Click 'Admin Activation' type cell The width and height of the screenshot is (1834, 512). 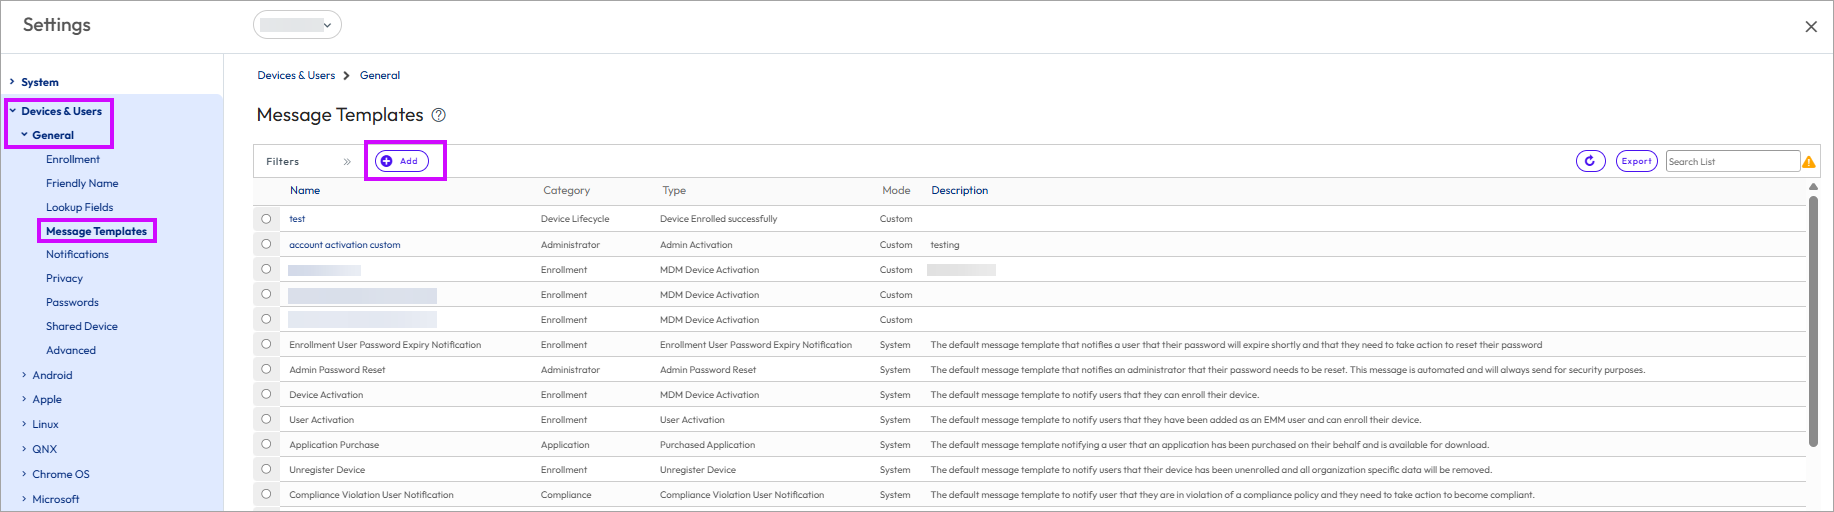pos(696,244)
